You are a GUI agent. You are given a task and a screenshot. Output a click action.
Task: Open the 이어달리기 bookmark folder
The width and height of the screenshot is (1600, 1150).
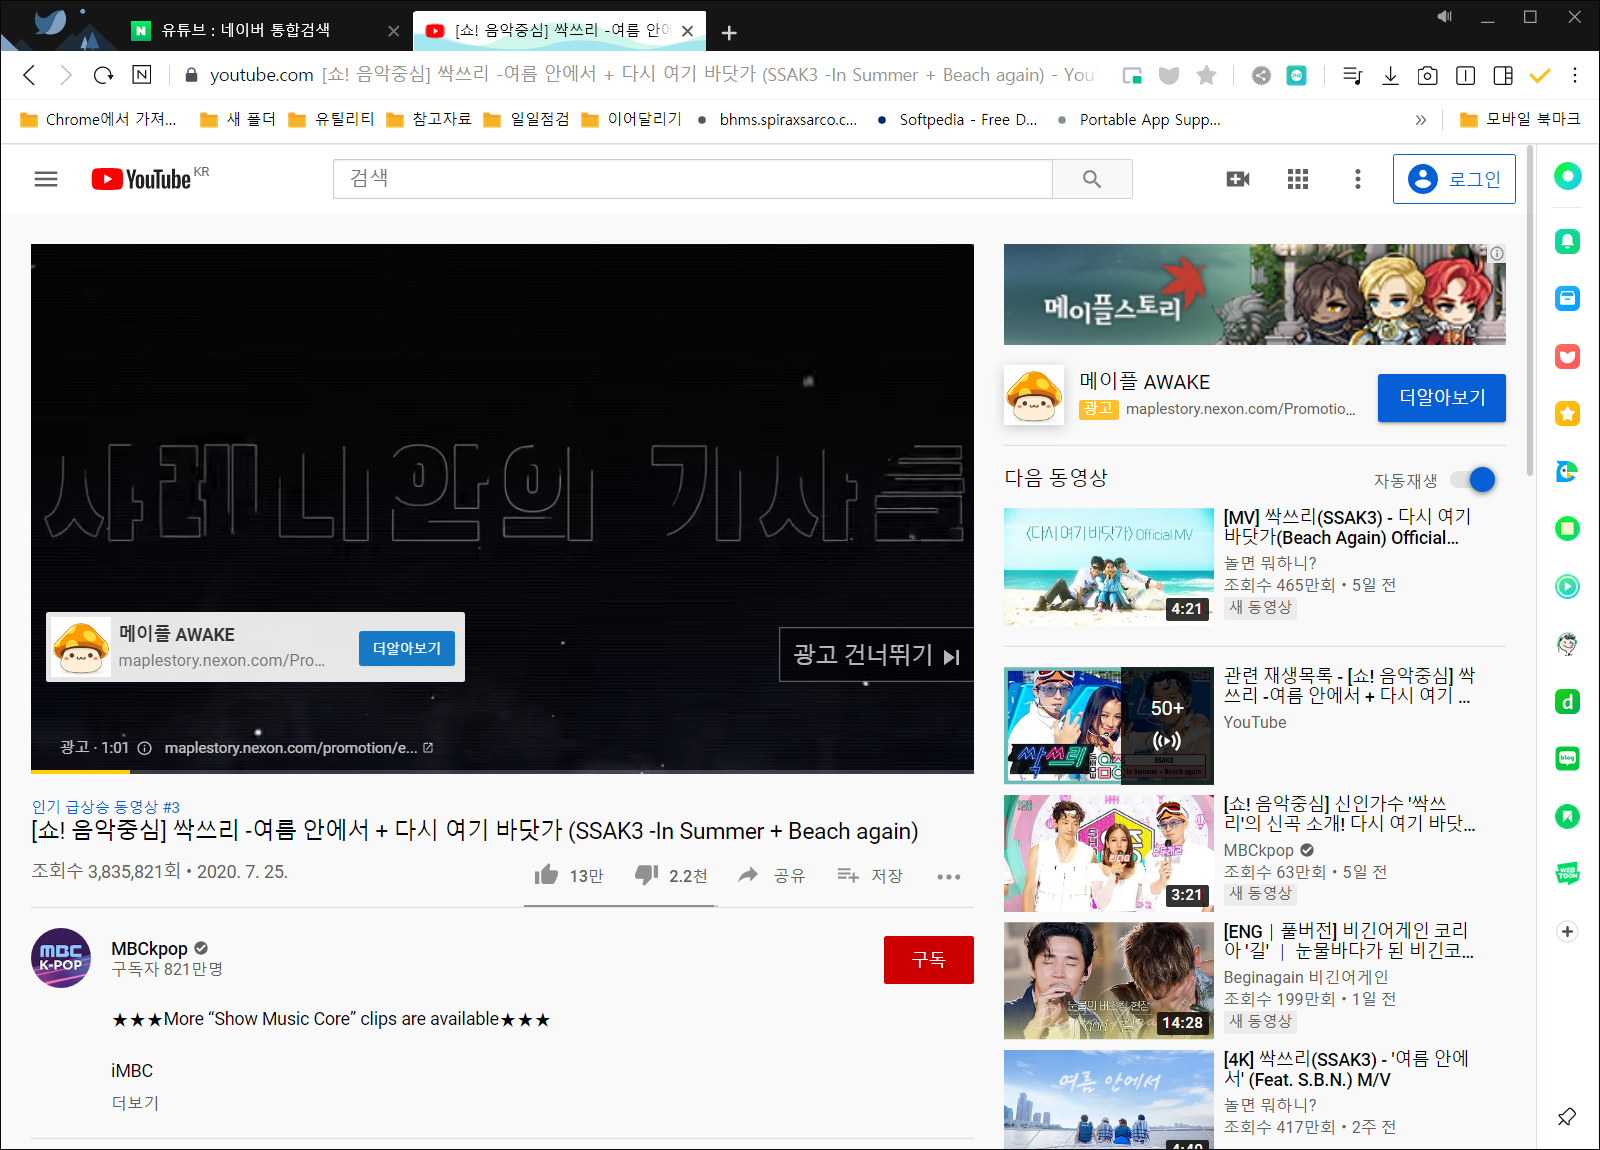click(632, 119)
